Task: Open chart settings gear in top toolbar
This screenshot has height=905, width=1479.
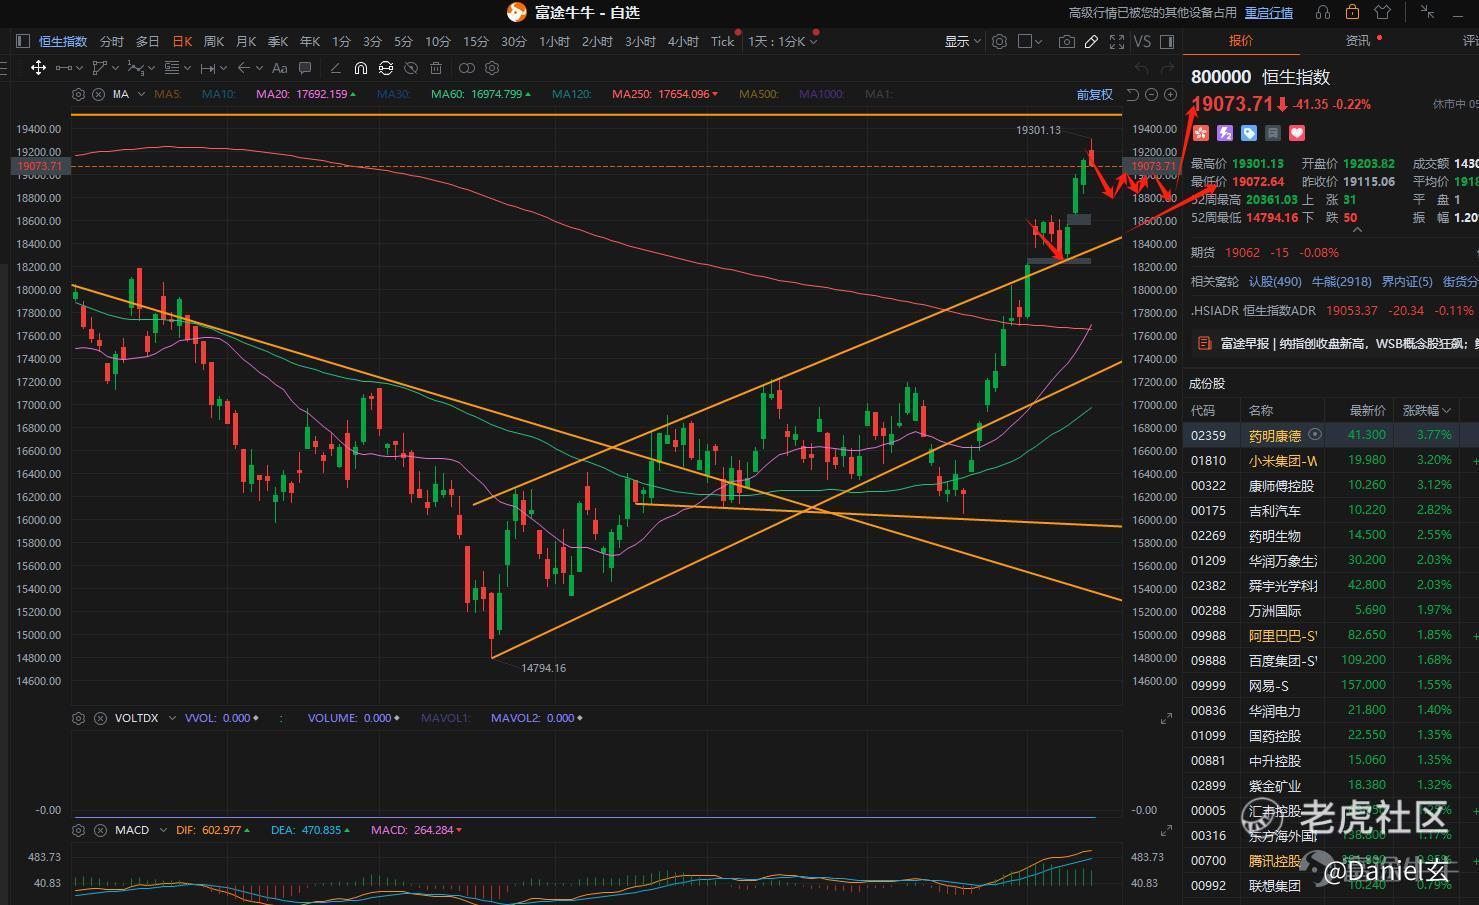Action: click(x=1000, y=41)
